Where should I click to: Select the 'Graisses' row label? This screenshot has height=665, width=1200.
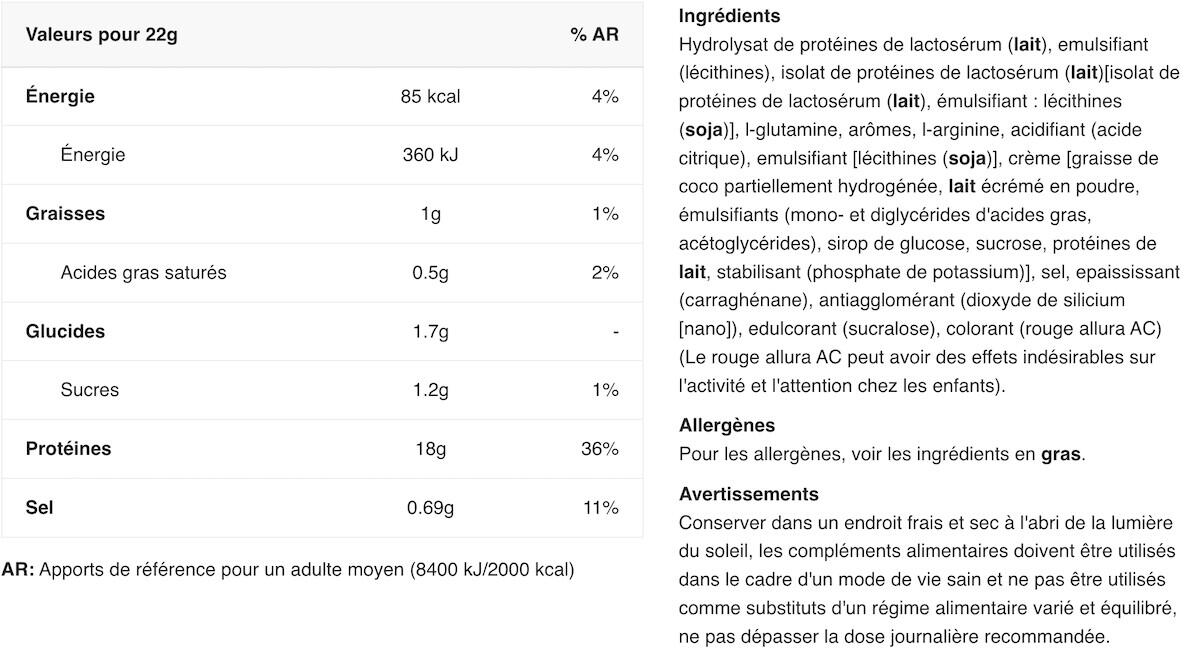[x=65, y=213]
